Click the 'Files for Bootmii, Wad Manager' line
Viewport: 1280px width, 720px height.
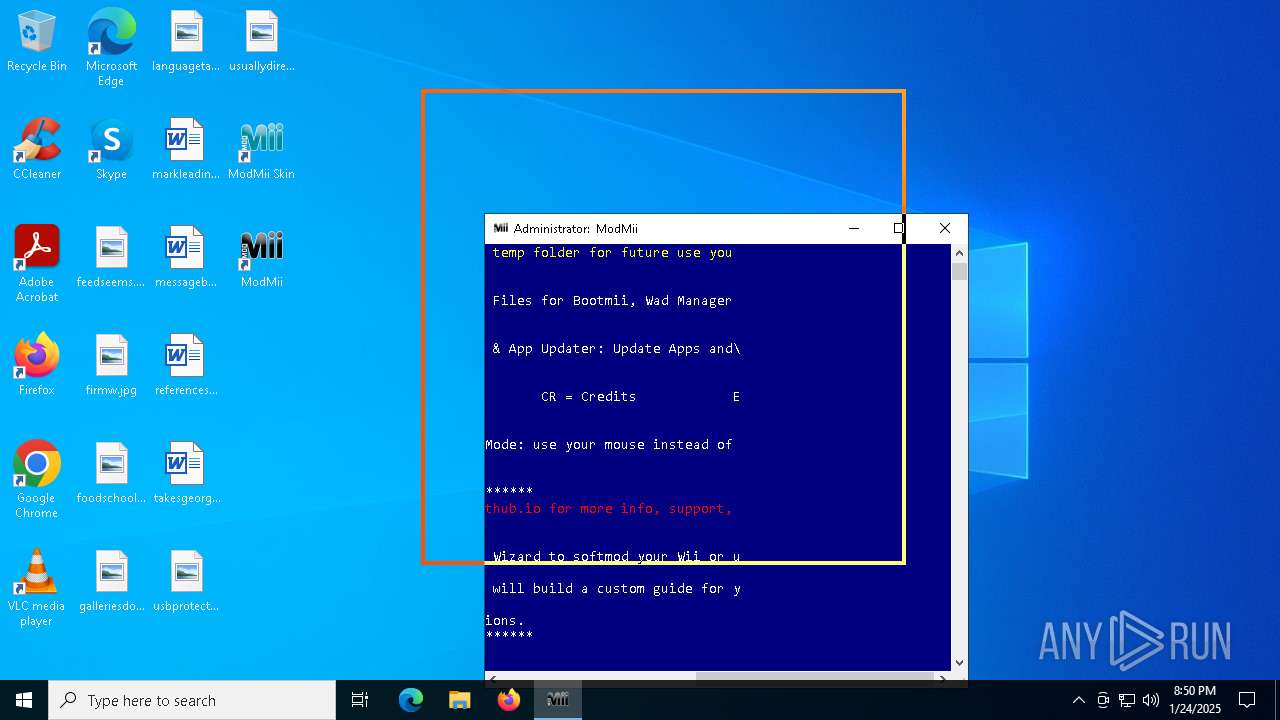tap(612, 301)
